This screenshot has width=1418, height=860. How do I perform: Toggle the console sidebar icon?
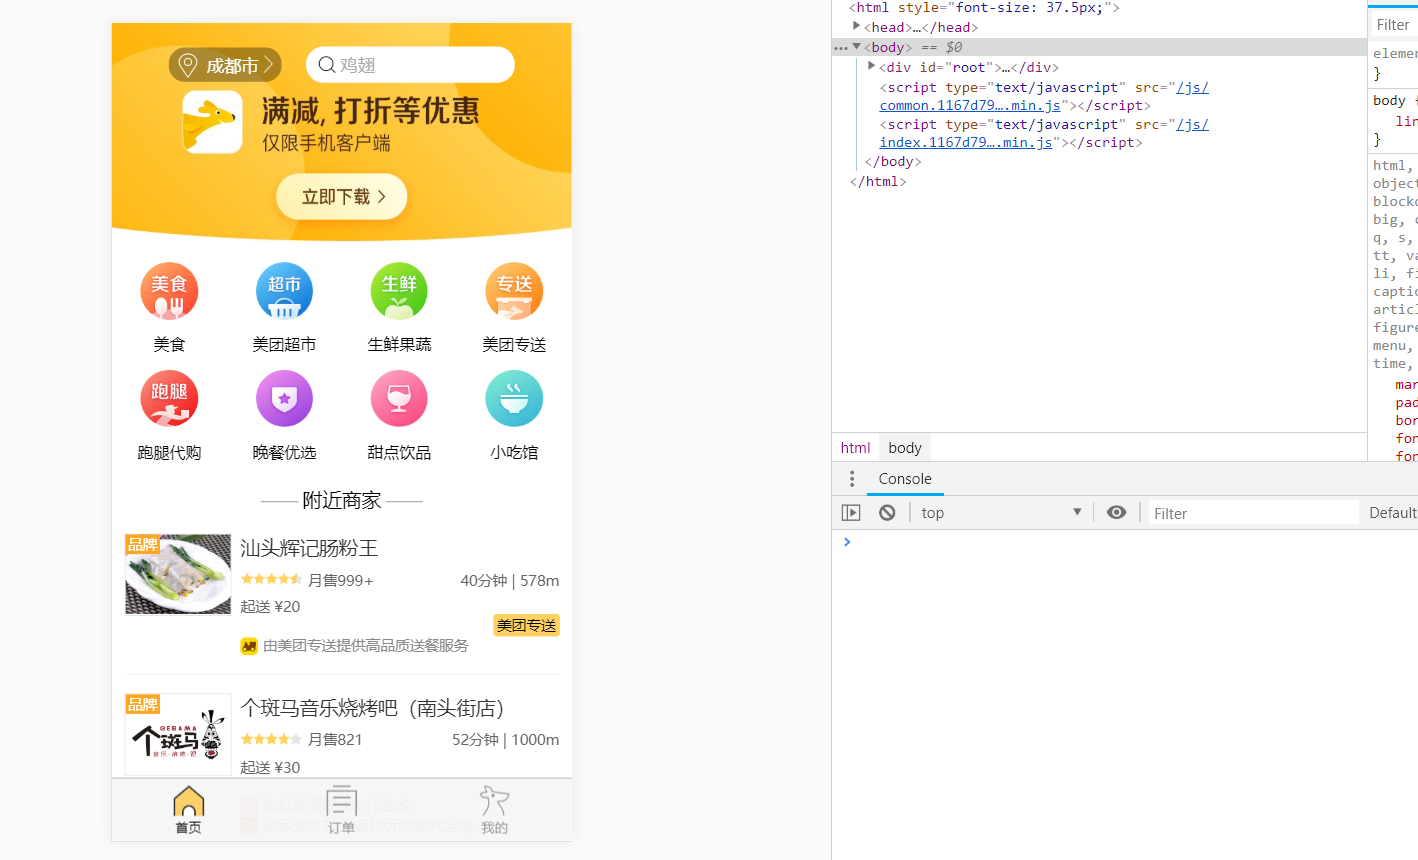coord(851,513)
